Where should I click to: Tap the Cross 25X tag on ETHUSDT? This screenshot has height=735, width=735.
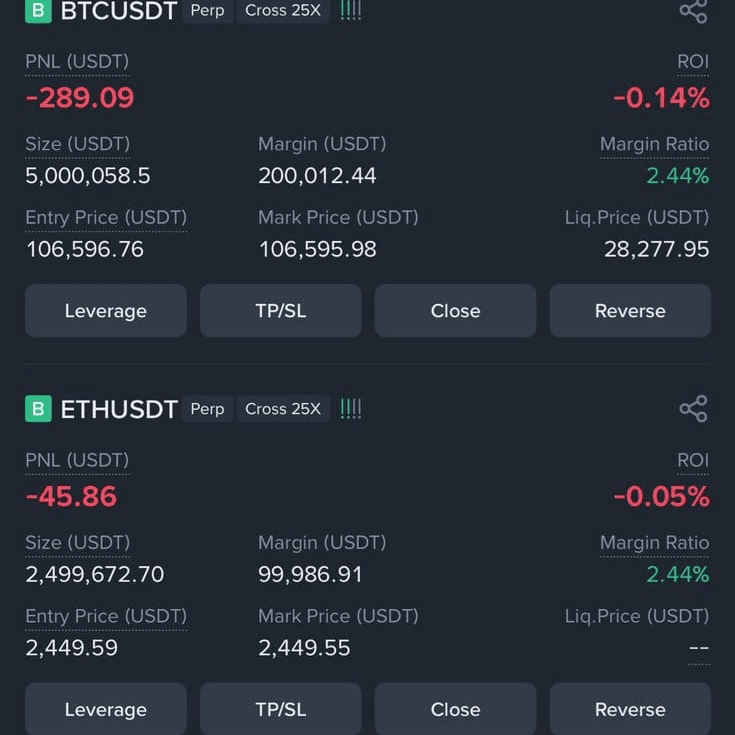click(283, 409)
